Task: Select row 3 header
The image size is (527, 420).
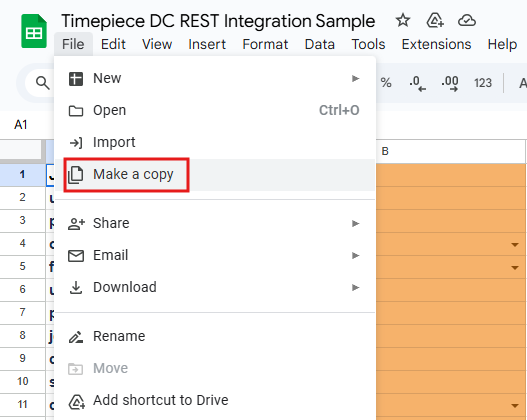Action: point(22,221)
